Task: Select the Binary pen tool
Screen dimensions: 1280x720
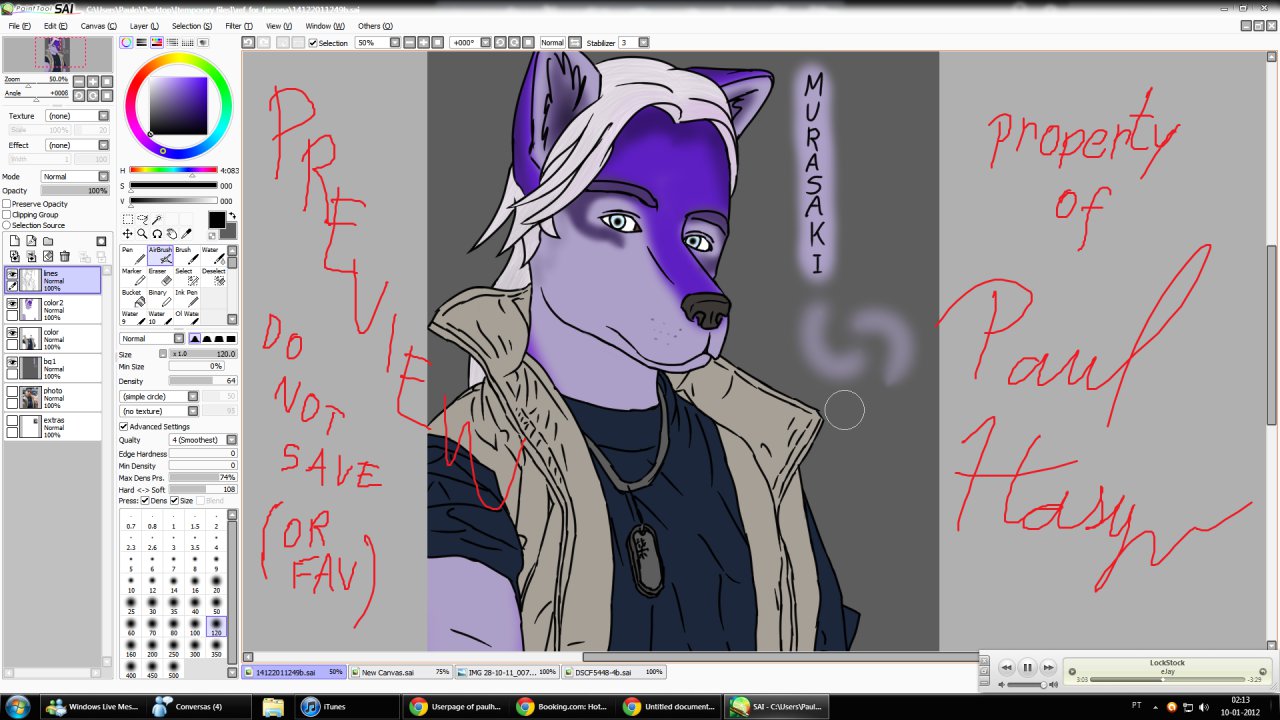Action: [158, 300]
